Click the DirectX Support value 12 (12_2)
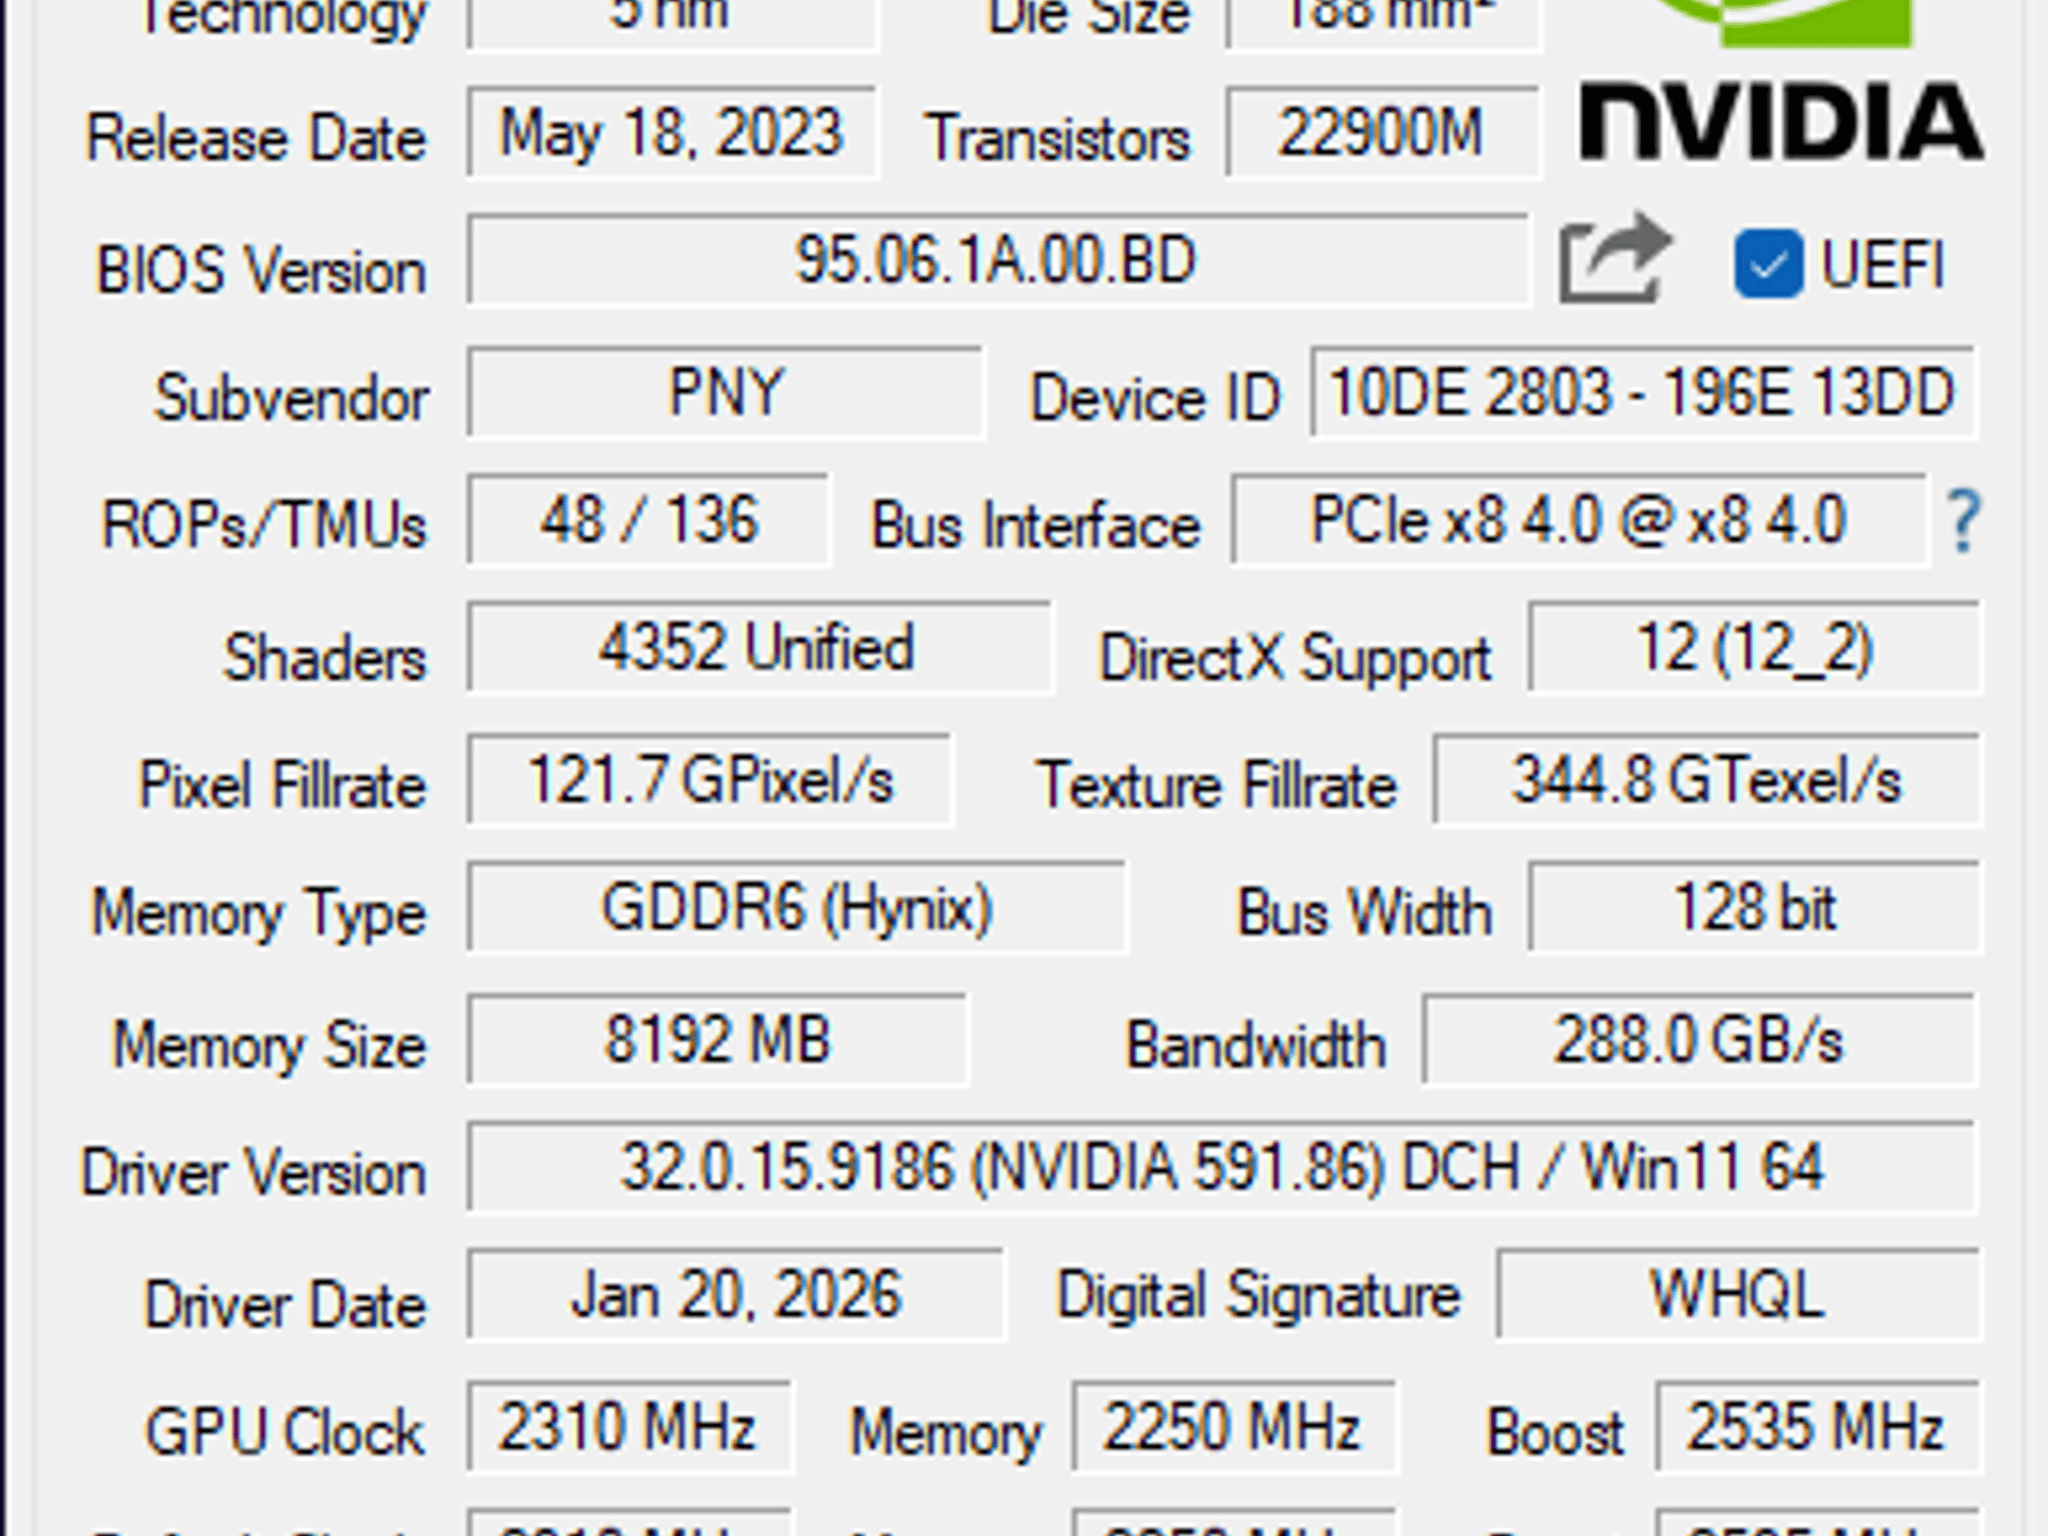The height and width of the screenshot is (1536, 2048). point(1754,648)
